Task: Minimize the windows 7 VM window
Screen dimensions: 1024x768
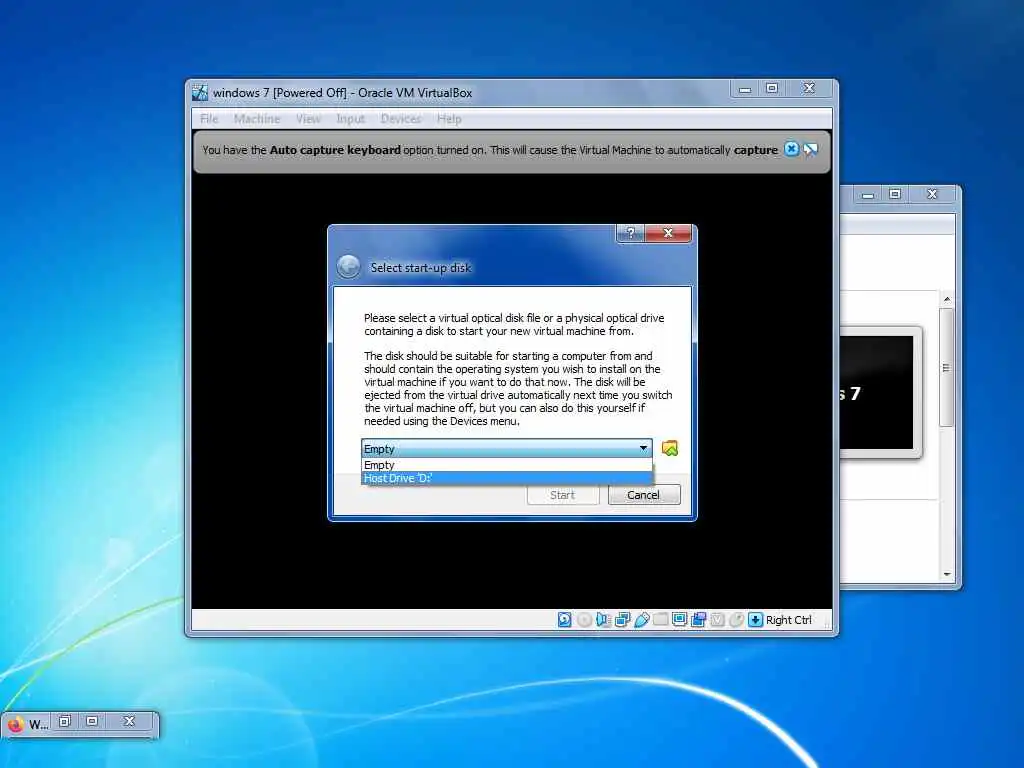Action: pos(745,89)
